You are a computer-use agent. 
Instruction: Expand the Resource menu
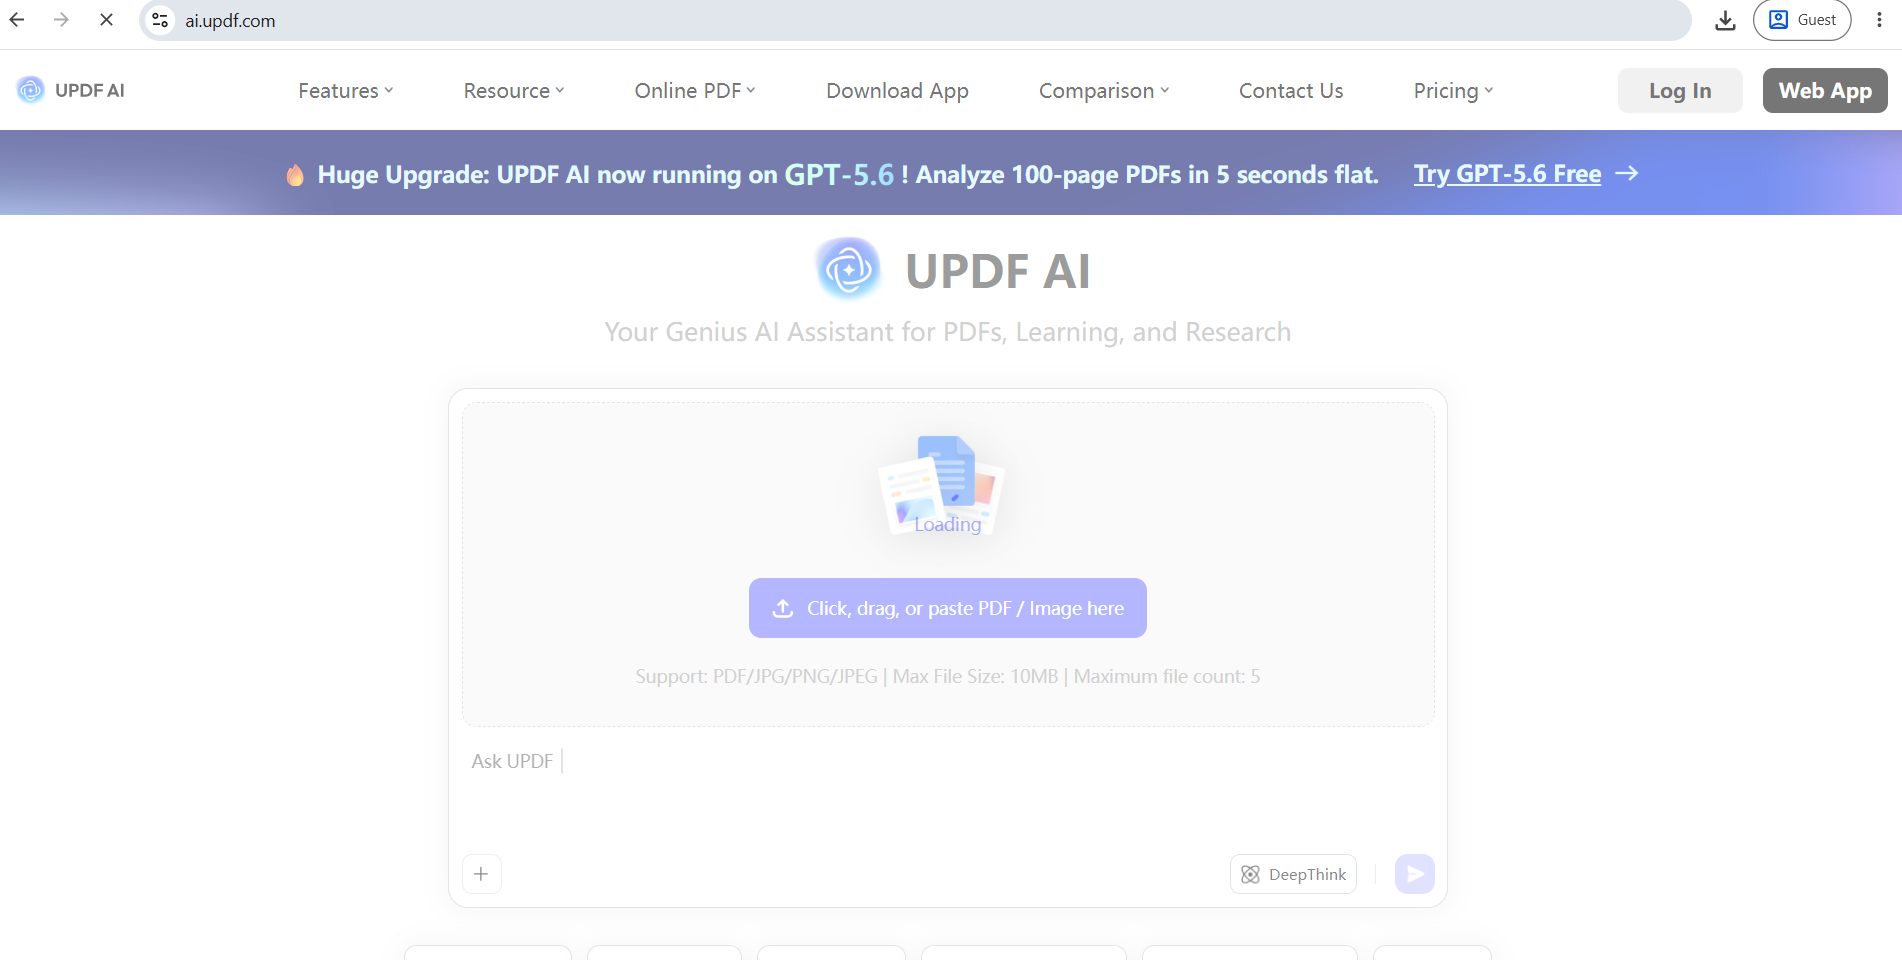point(514,91)
